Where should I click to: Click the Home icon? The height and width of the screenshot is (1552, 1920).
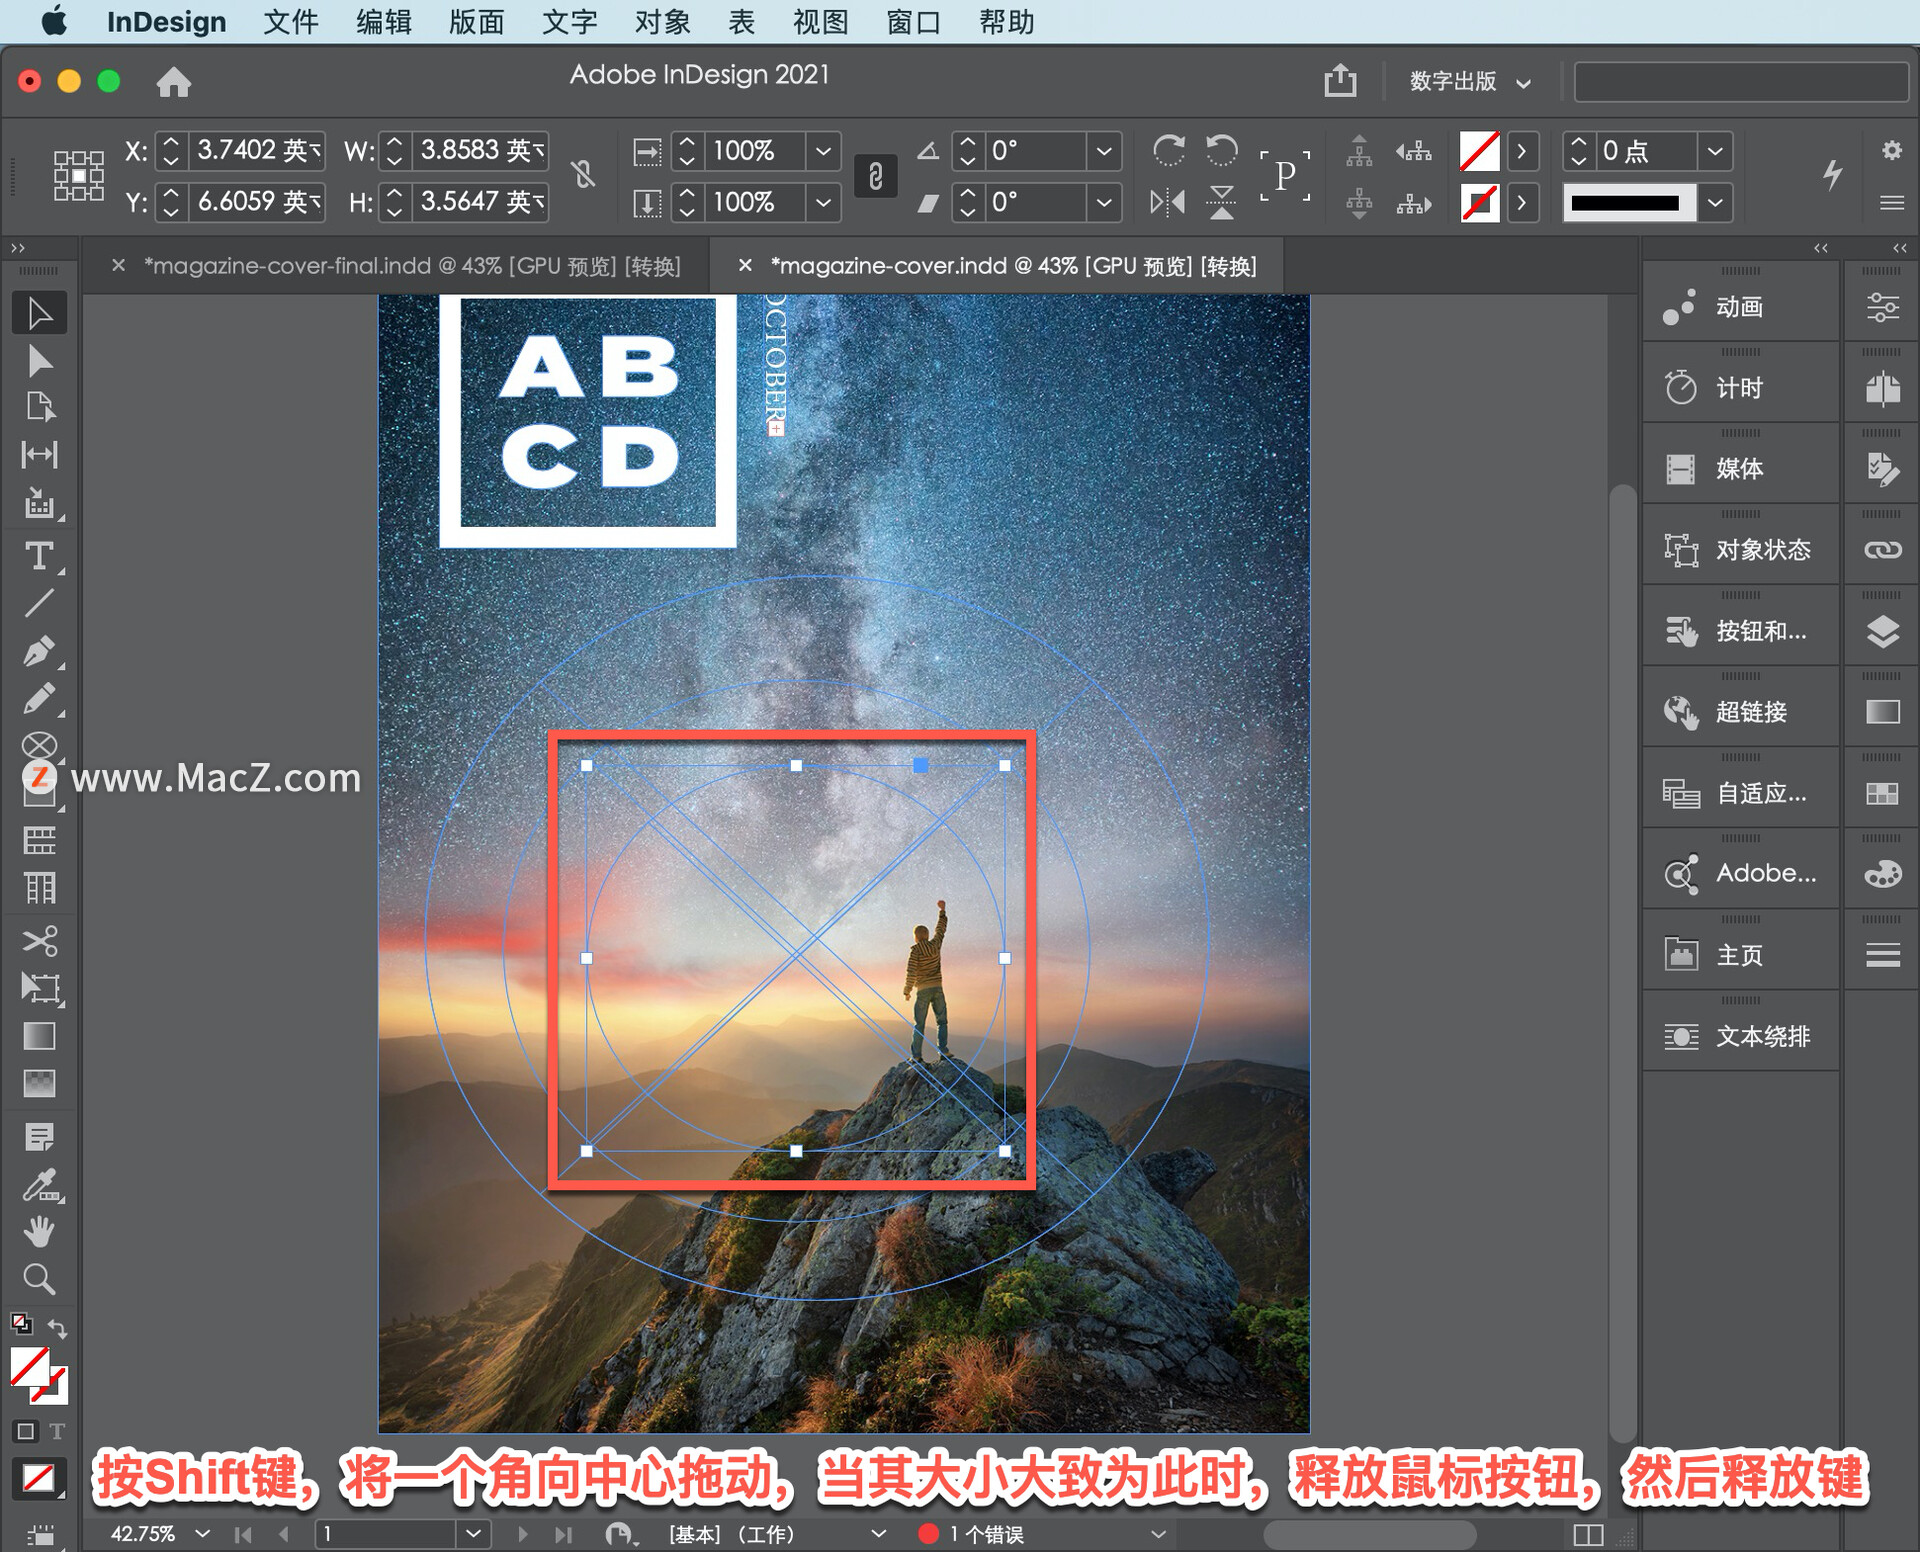[174, 82]
